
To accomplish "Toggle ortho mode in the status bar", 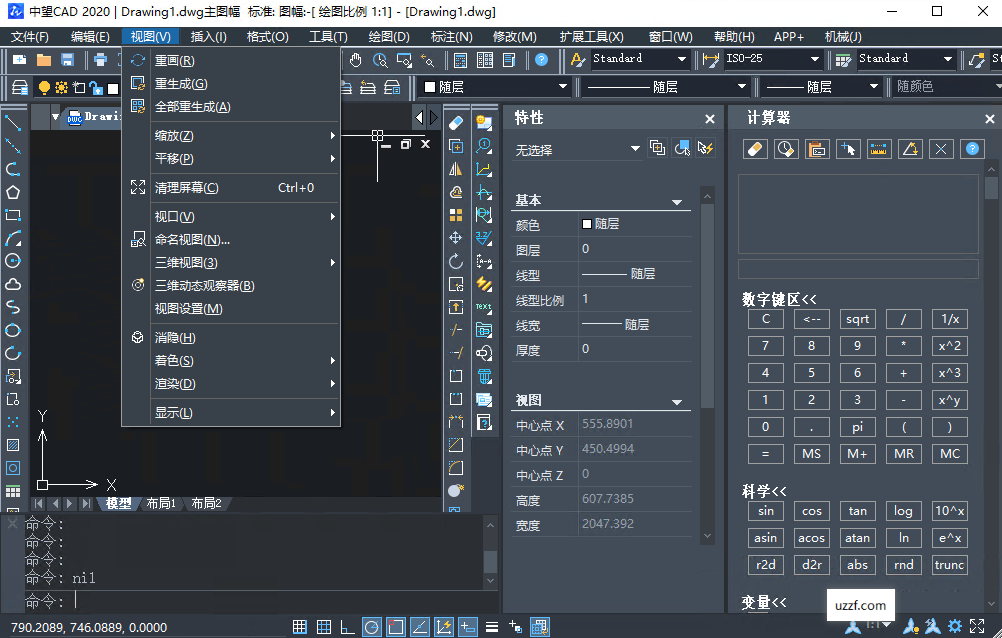I will [x=346, y=627].
